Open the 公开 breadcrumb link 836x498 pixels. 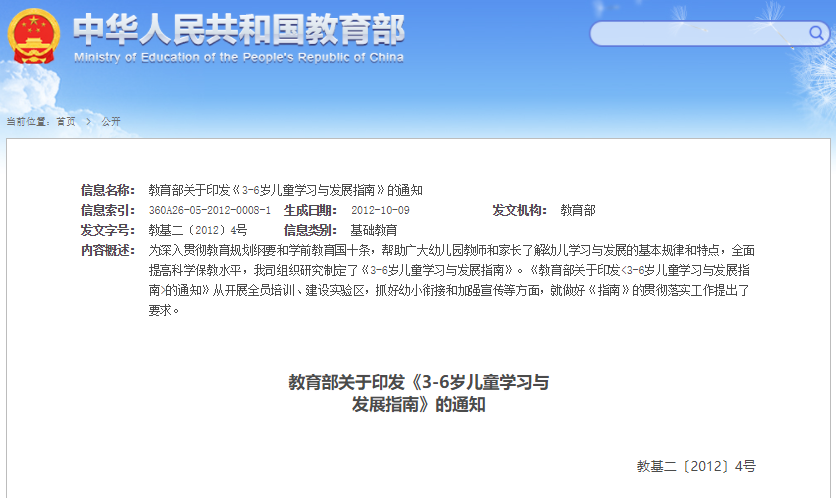click(x=111, y=122)
